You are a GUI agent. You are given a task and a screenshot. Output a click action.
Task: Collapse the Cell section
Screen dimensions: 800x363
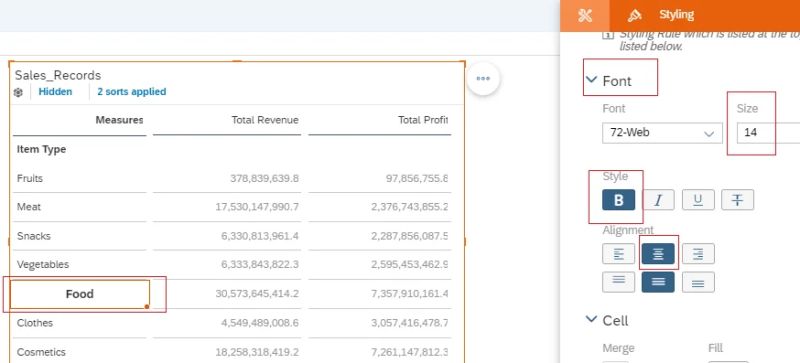(592, 320)
